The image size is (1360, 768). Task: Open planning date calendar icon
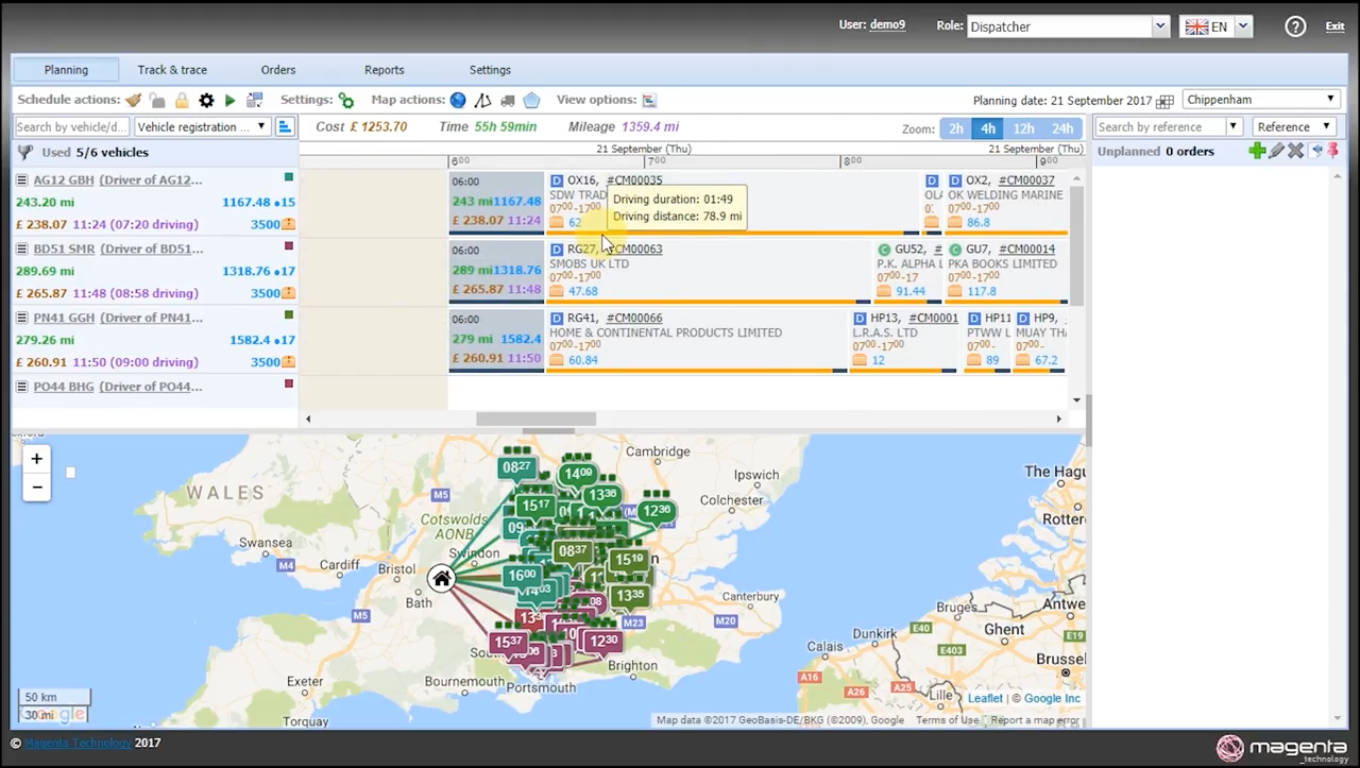click(x=1164, y=101)
